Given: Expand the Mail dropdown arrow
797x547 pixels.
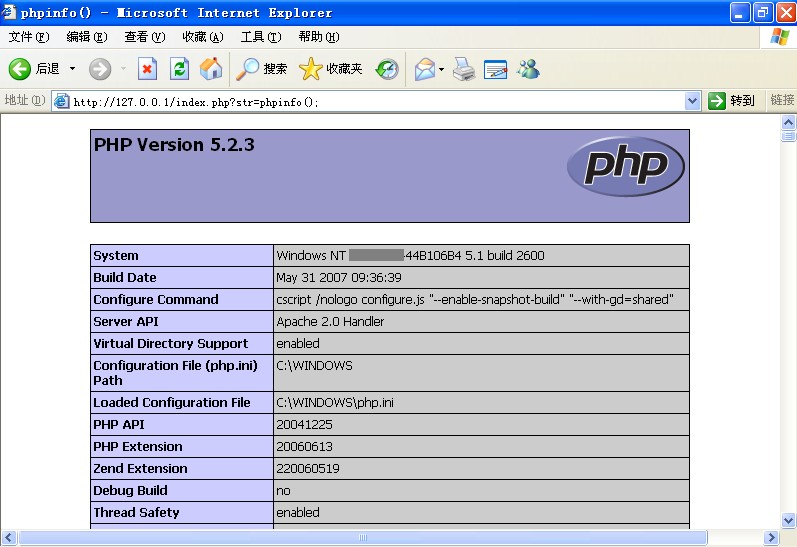Looking at the screenshot, I should pos(441,69).
